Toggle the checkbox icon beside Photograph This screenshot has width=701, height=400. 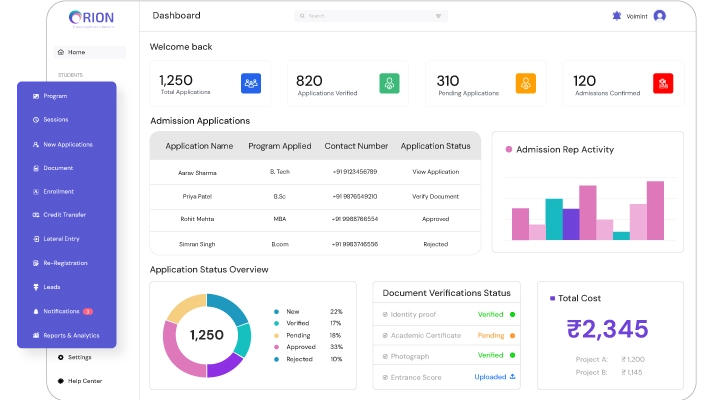(x=383, y=355)
